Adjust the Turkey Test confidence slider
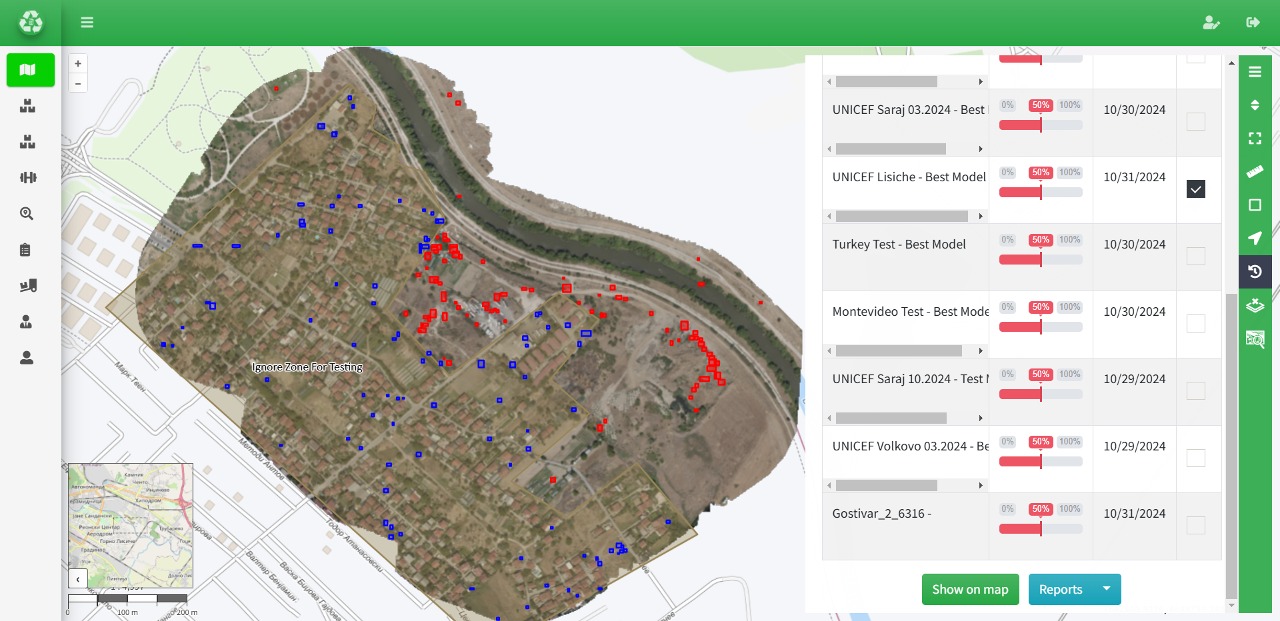Screen dimensions: 1280x621 coord(1041,260)
